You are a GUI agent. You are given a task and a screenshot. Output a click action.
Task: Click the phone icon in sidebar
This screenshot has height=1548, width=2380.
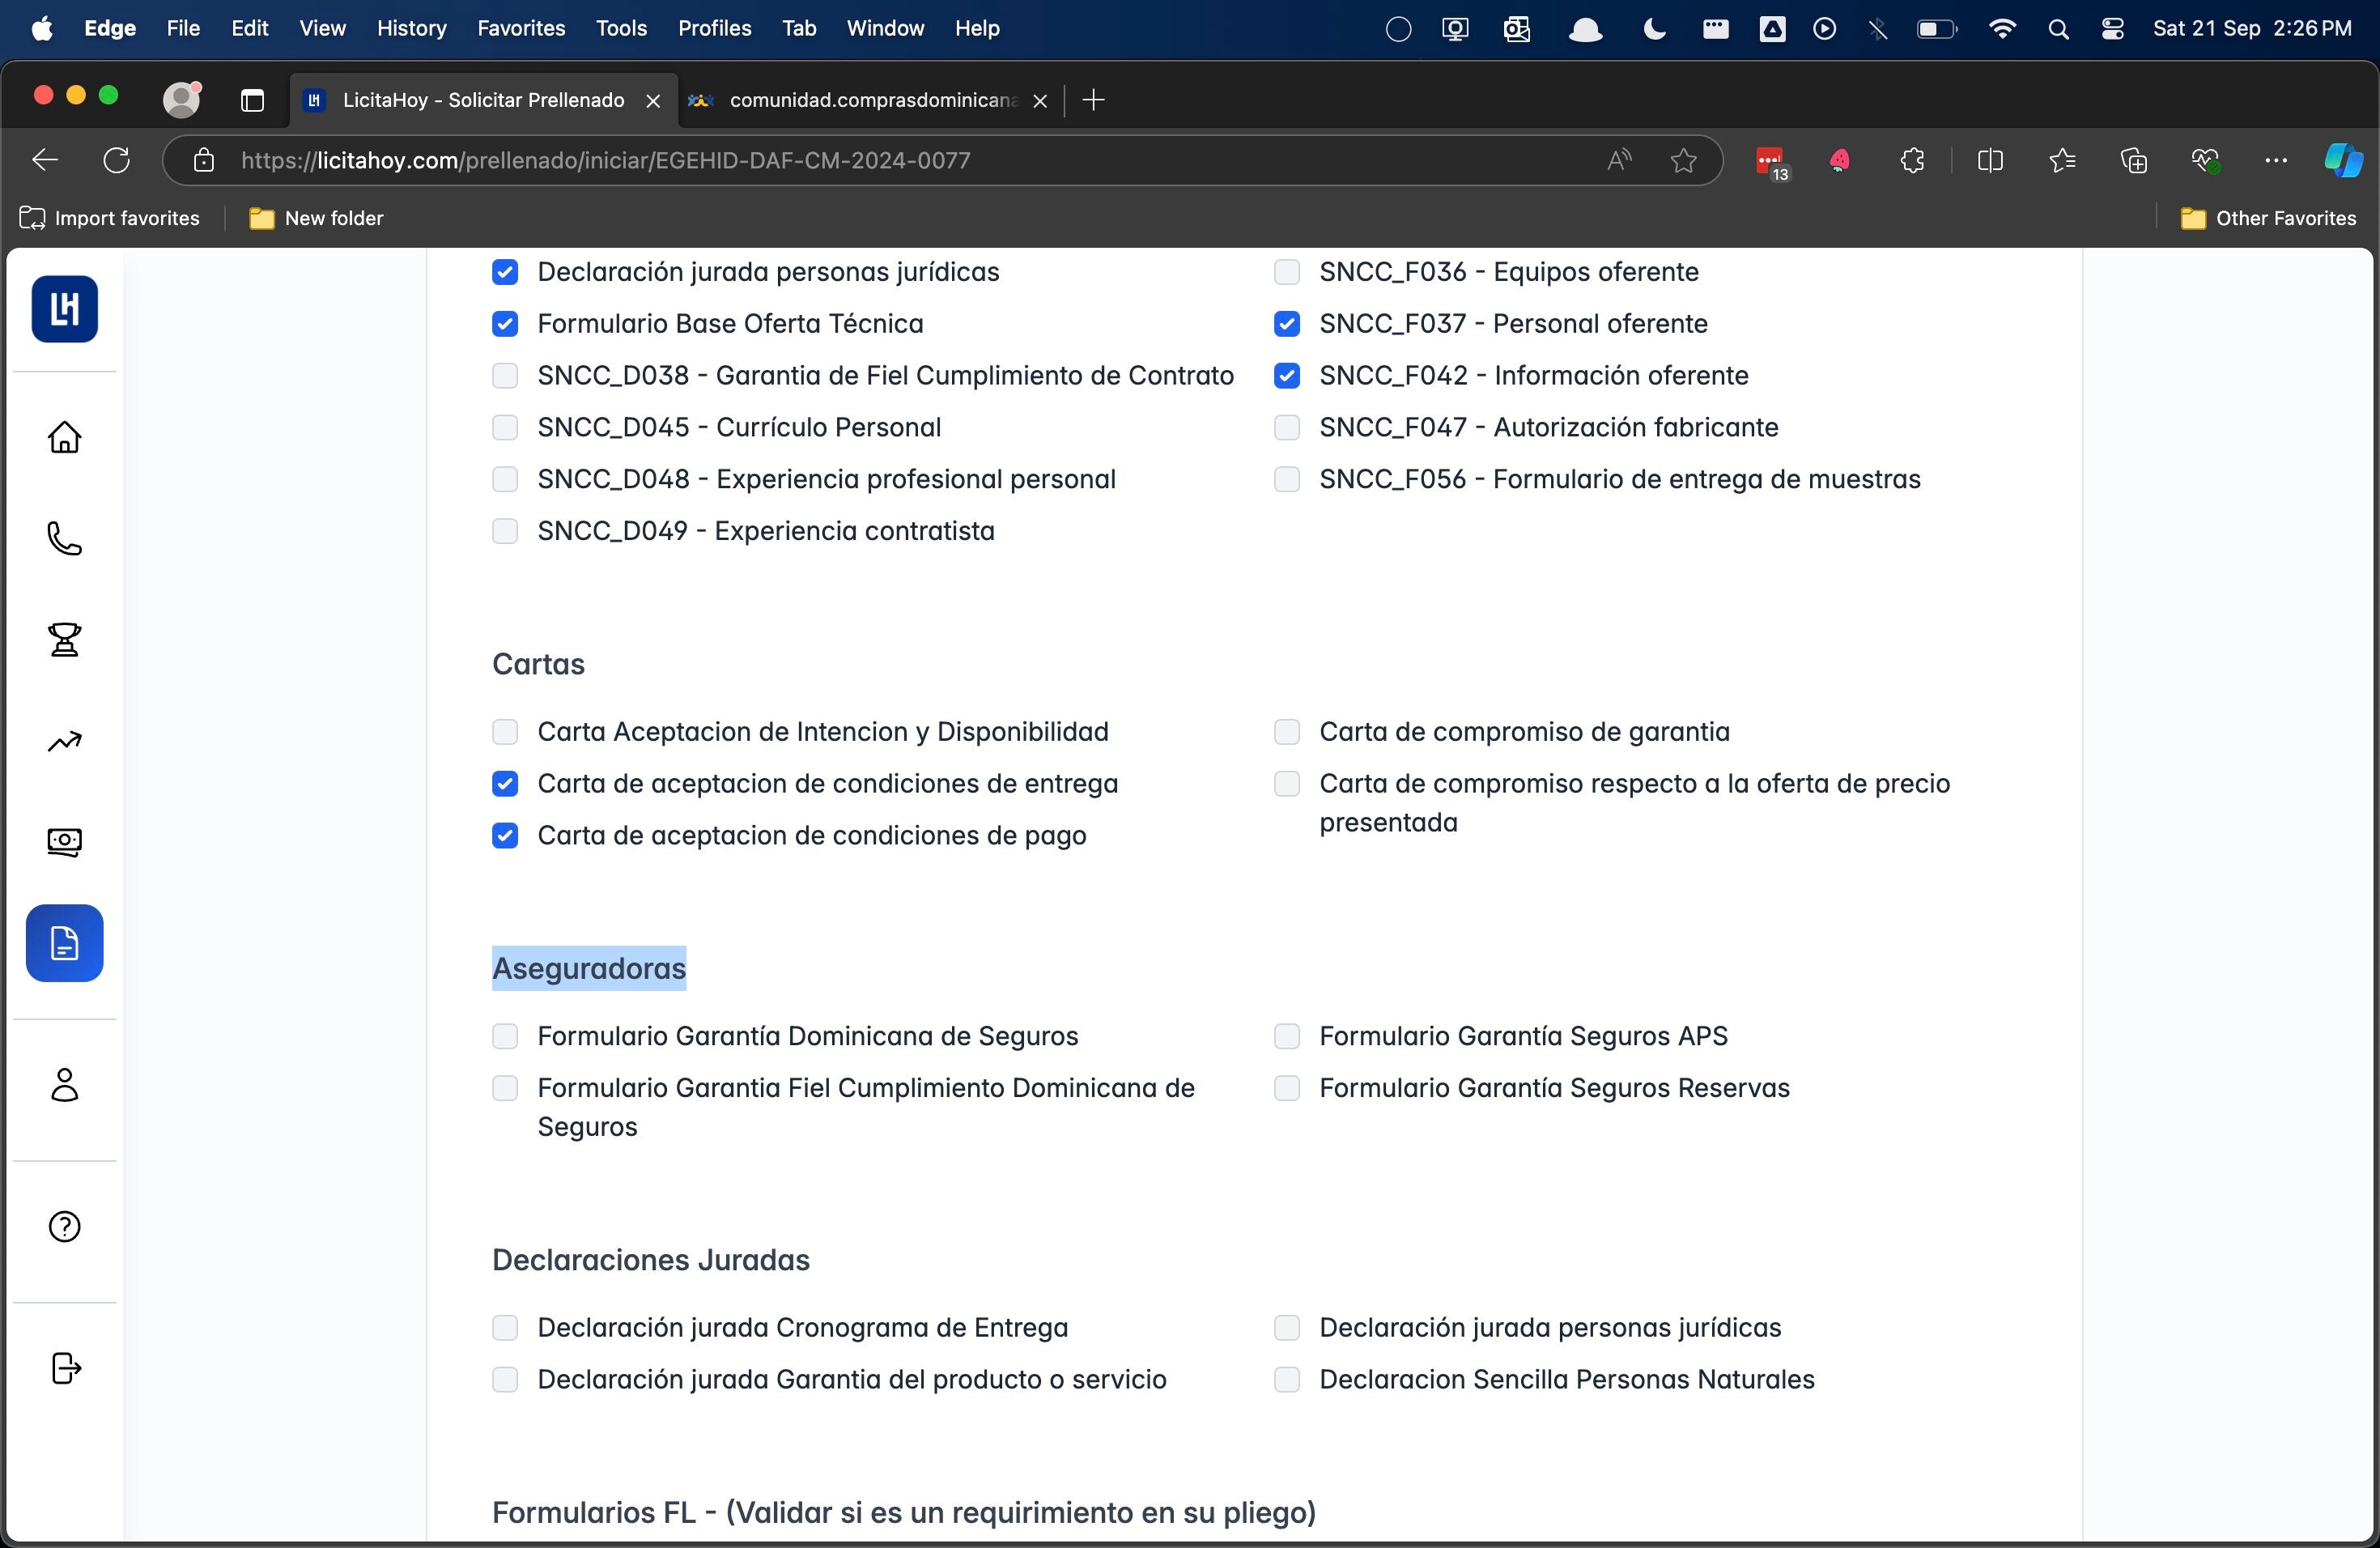point(64,539)
